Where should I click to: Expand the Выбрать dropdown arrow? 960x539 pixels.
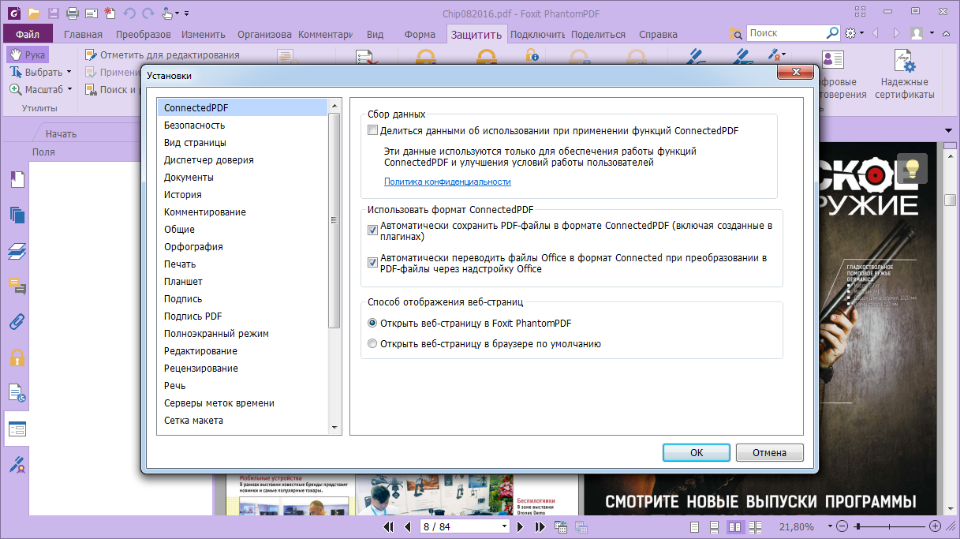pos(69,72)
